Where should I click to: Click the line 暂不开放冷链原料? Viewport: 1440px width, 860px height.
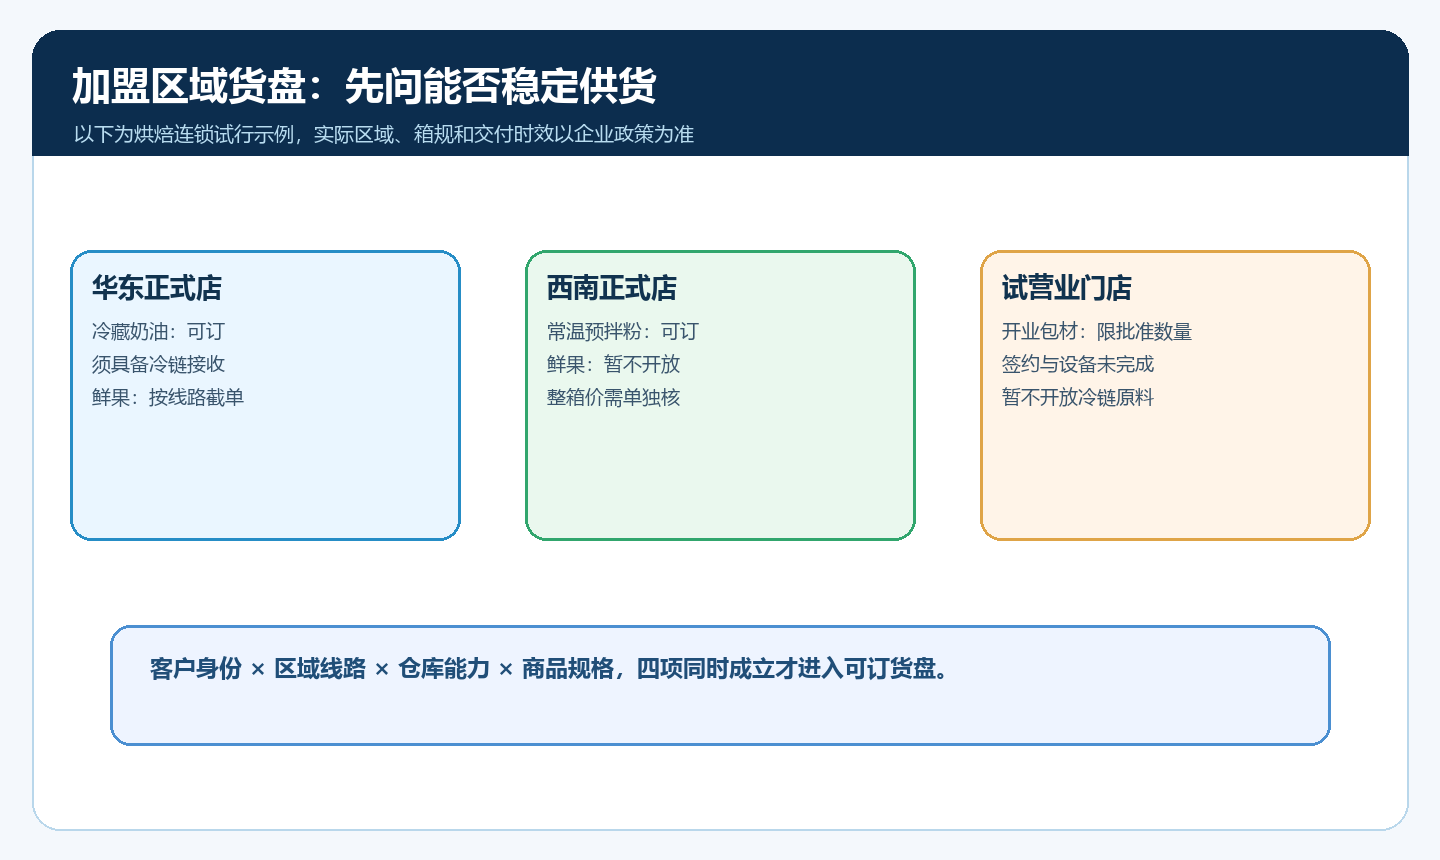[1078, 397]
